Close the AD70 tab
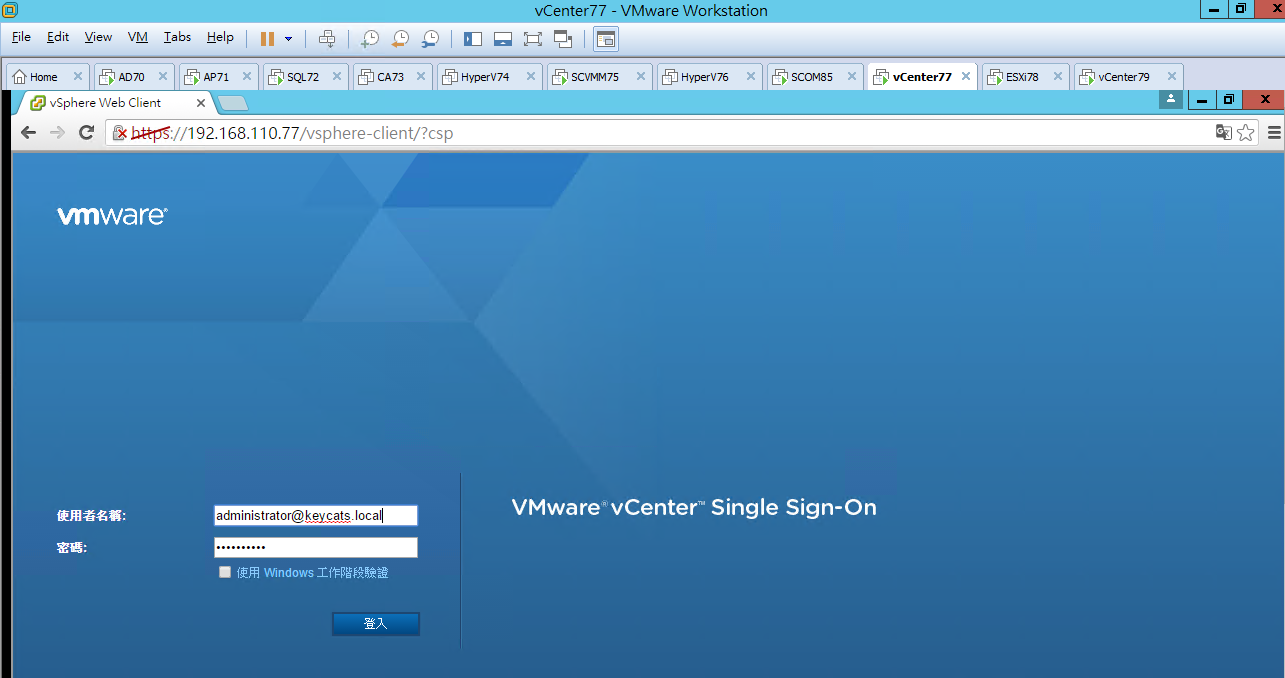Viewport: 1285px width, 678px height. tap(162, 77)
